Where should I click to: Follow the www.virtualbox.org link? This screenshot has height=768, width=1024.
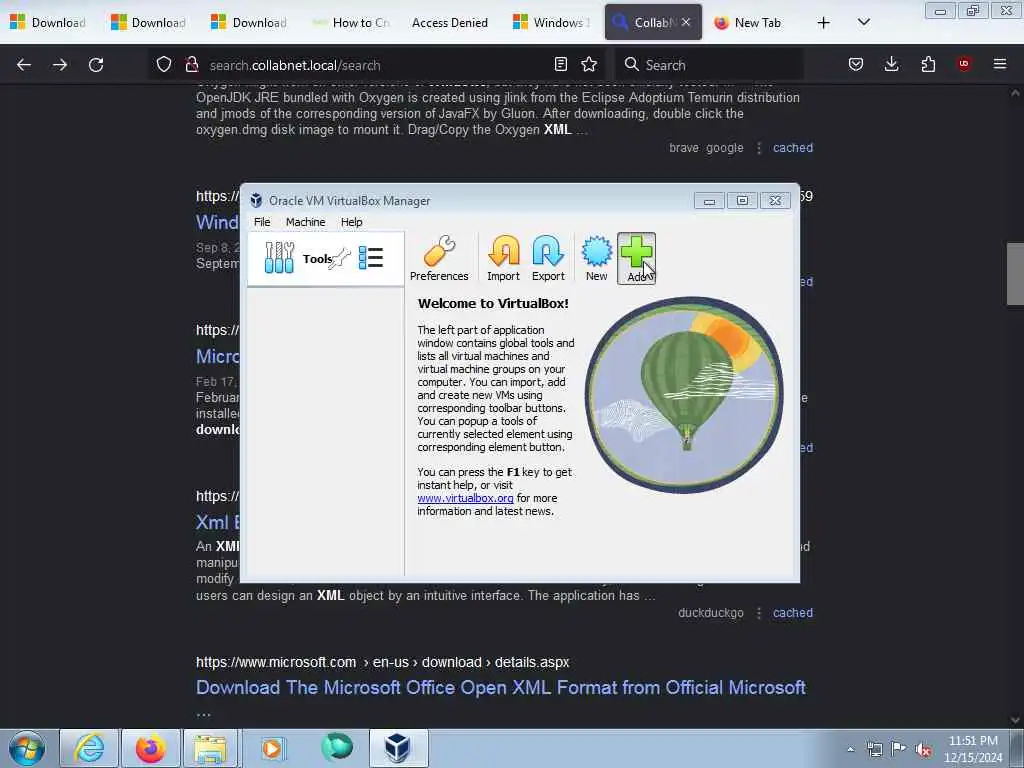coord(465,498)
